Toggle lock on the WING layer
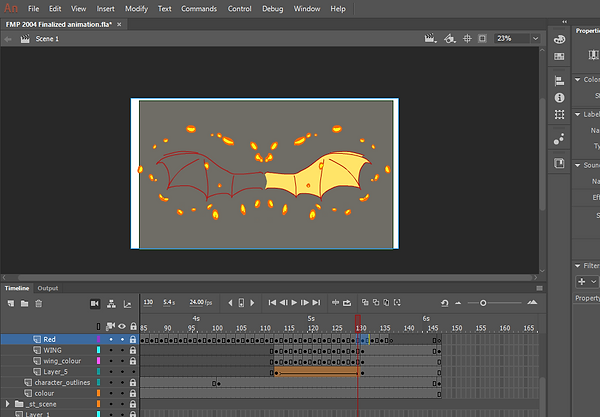Viewport: 600px width, 417px height. pyautogui.click(x=133, y=350)
